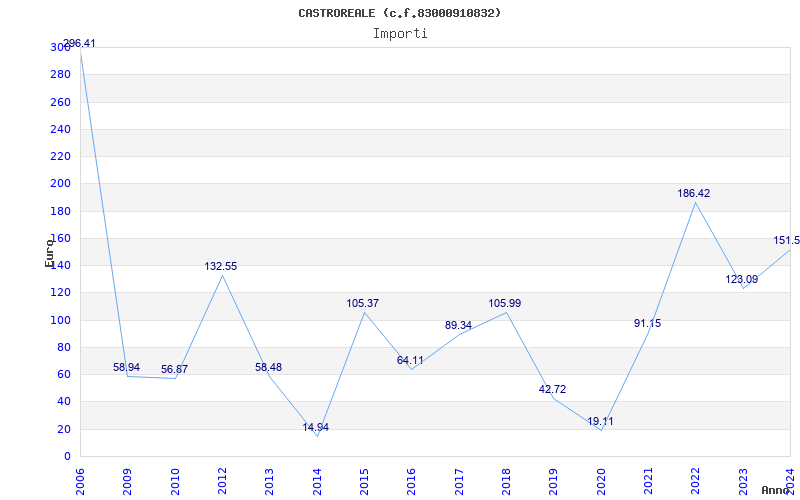The width and height of the screenshot is (800, 500).
Task: Click the 19.11 data label
Action: pyautogui.click(x=601, y=421)
